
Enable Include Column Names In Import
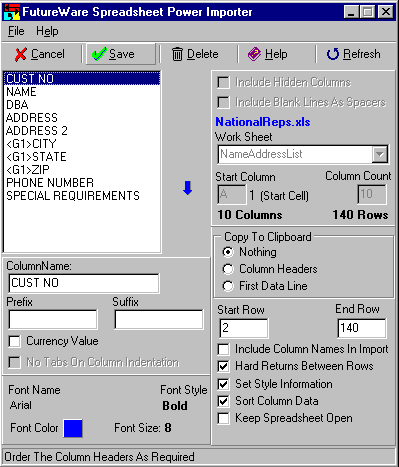tap(223, 349)
